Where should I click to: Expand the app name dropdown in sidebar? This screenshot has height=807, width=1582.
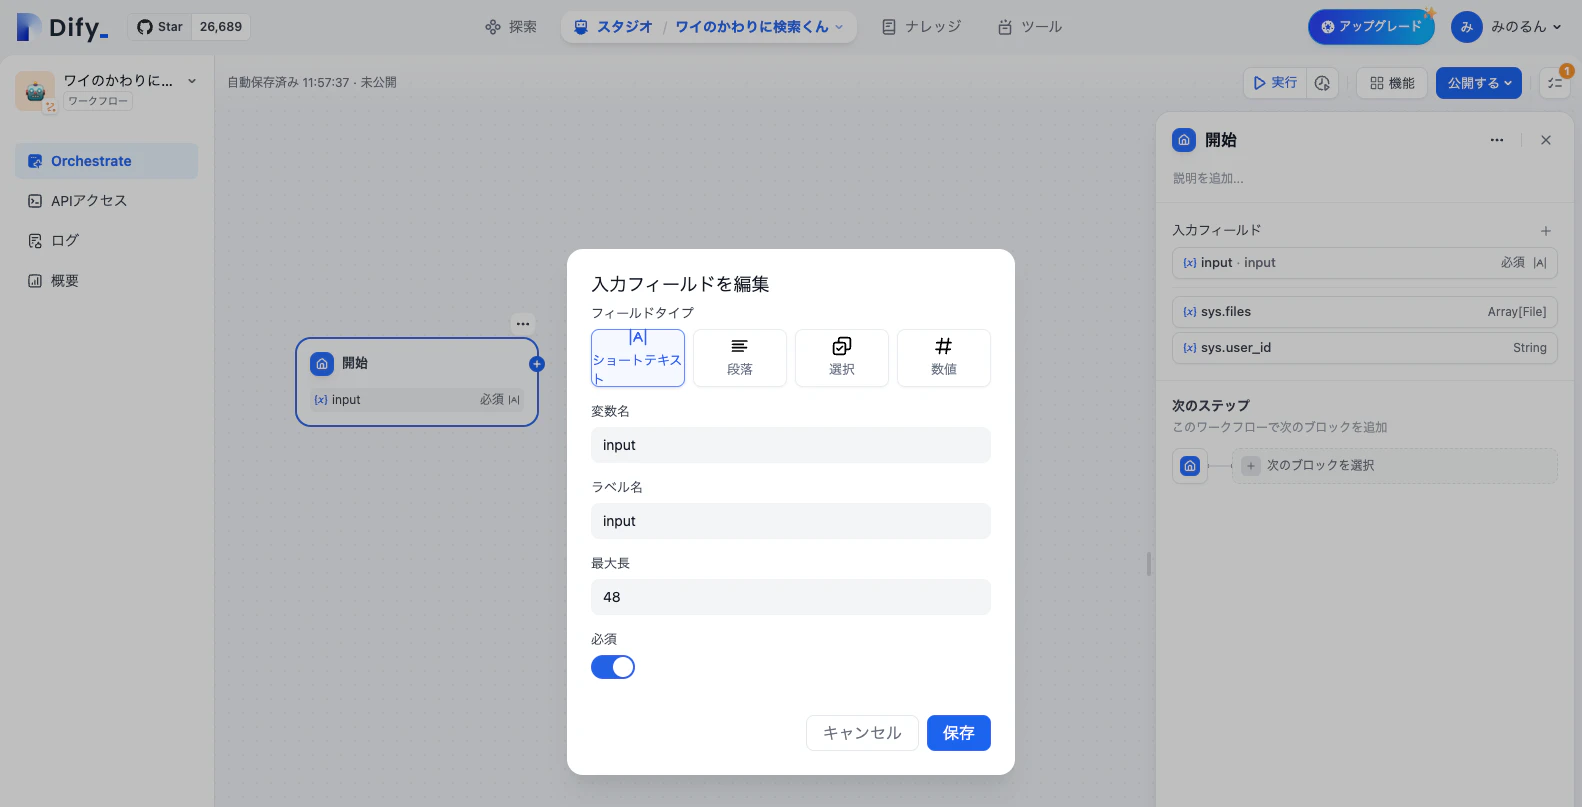point(192,81)
